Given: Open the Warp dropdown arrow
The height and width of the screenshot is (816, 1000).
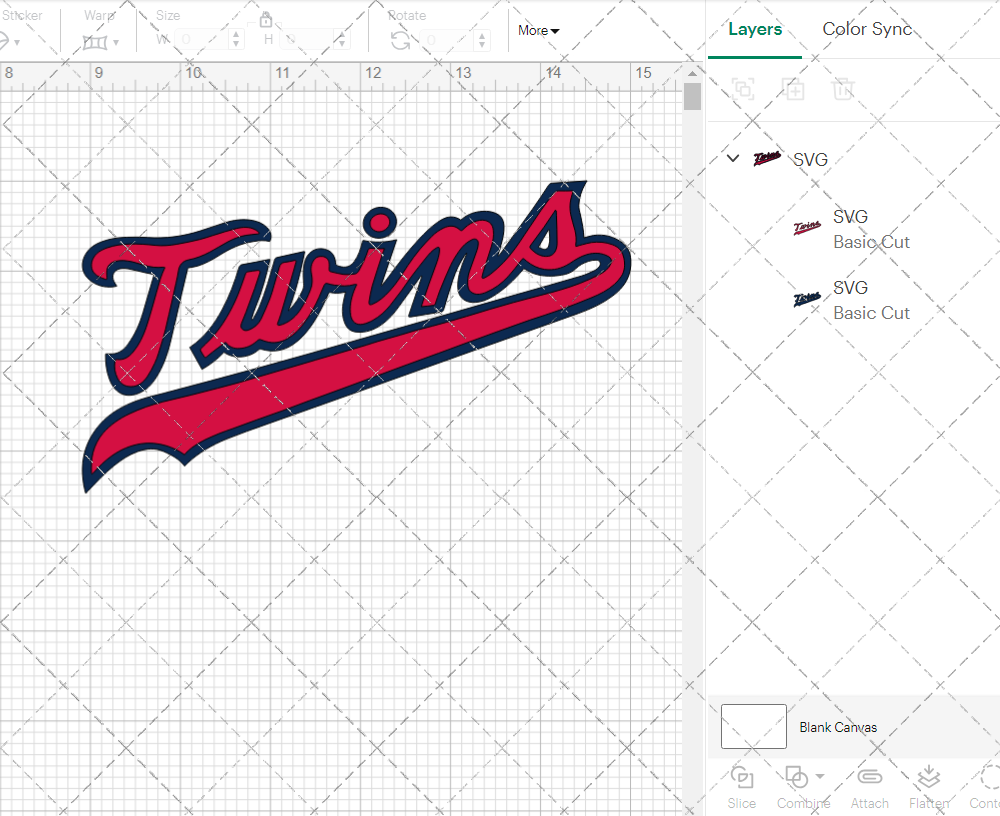Looking at the screenshot, I should [x=115, y=43].
